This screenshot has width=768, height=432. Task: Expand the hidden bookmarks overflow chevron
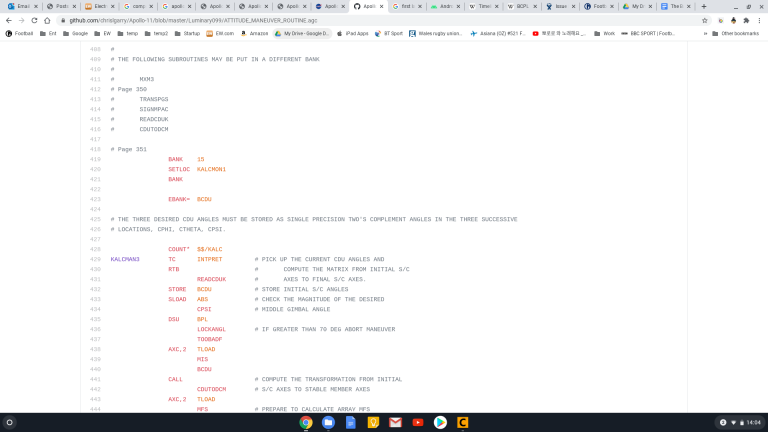pyautogui.click(x=703, y=33)
